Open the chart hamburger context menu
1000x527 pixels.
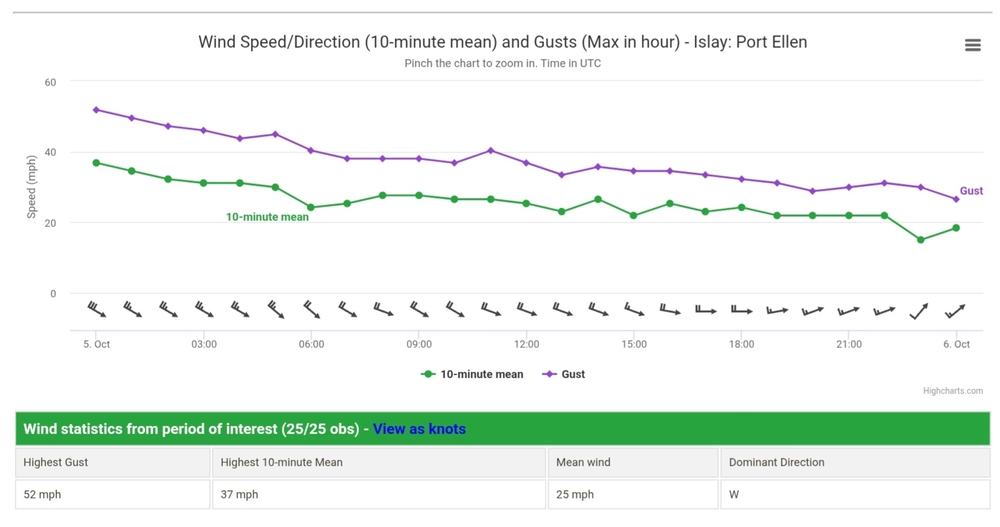pos(972,45)
